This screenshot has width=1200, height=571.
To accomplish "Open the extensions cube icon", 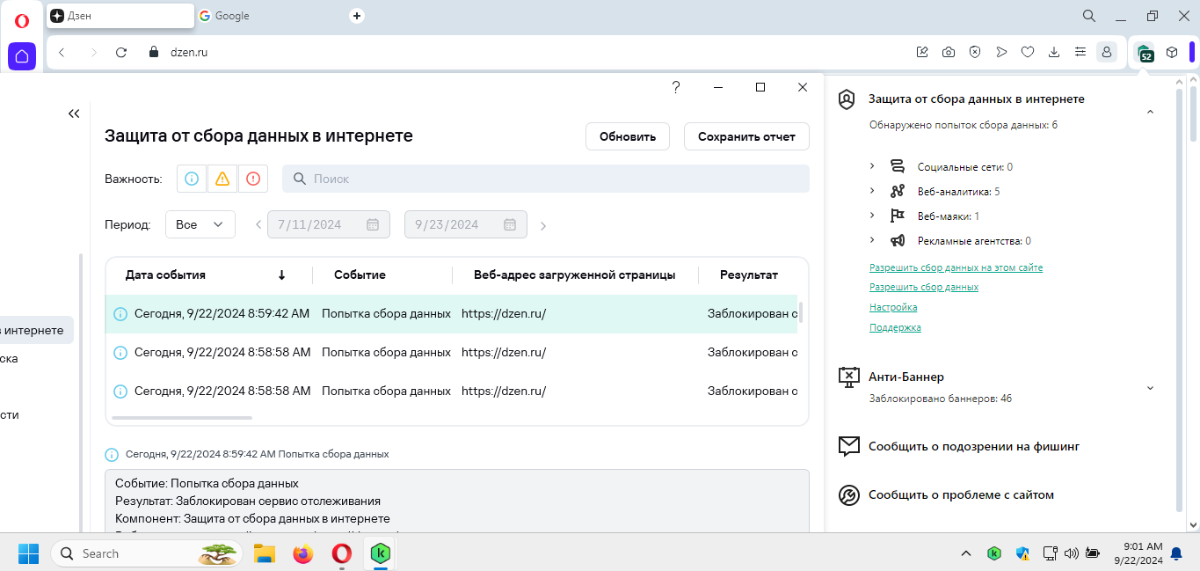I will click(1172, 52).
